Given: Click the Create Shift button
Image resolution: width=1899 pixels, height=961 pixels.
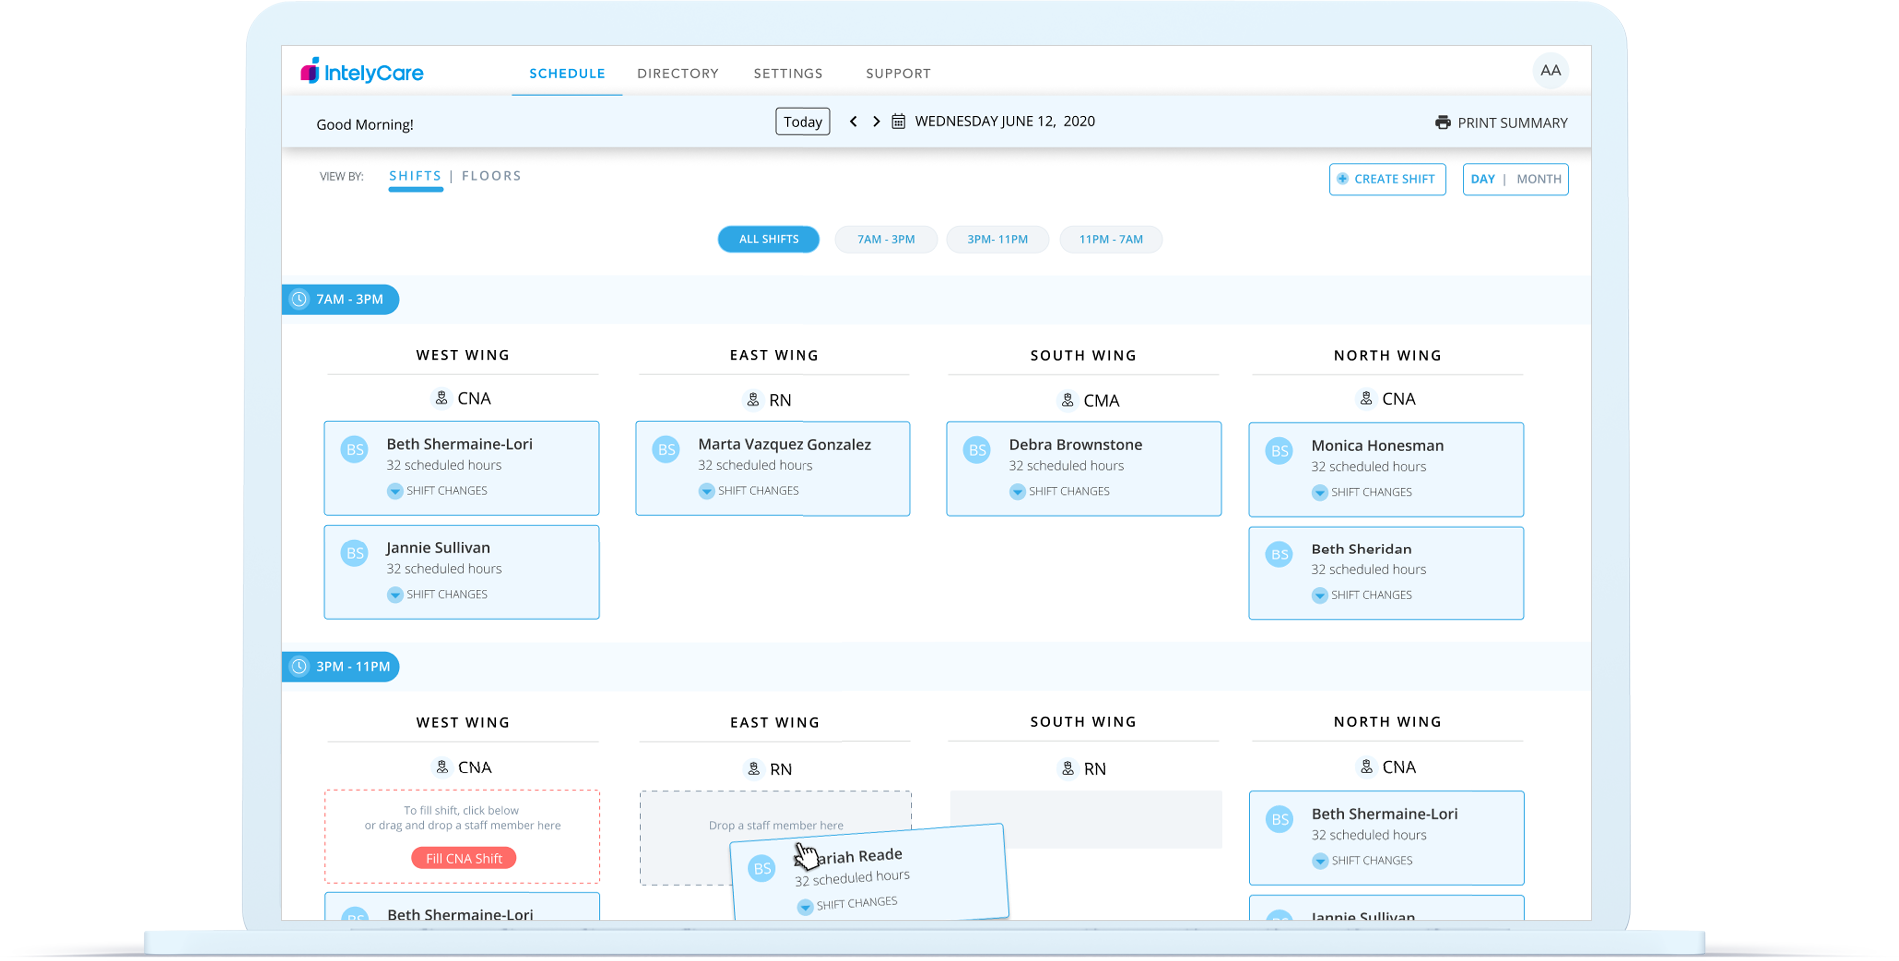Looking at the screenshot, I should point(1386,179).
